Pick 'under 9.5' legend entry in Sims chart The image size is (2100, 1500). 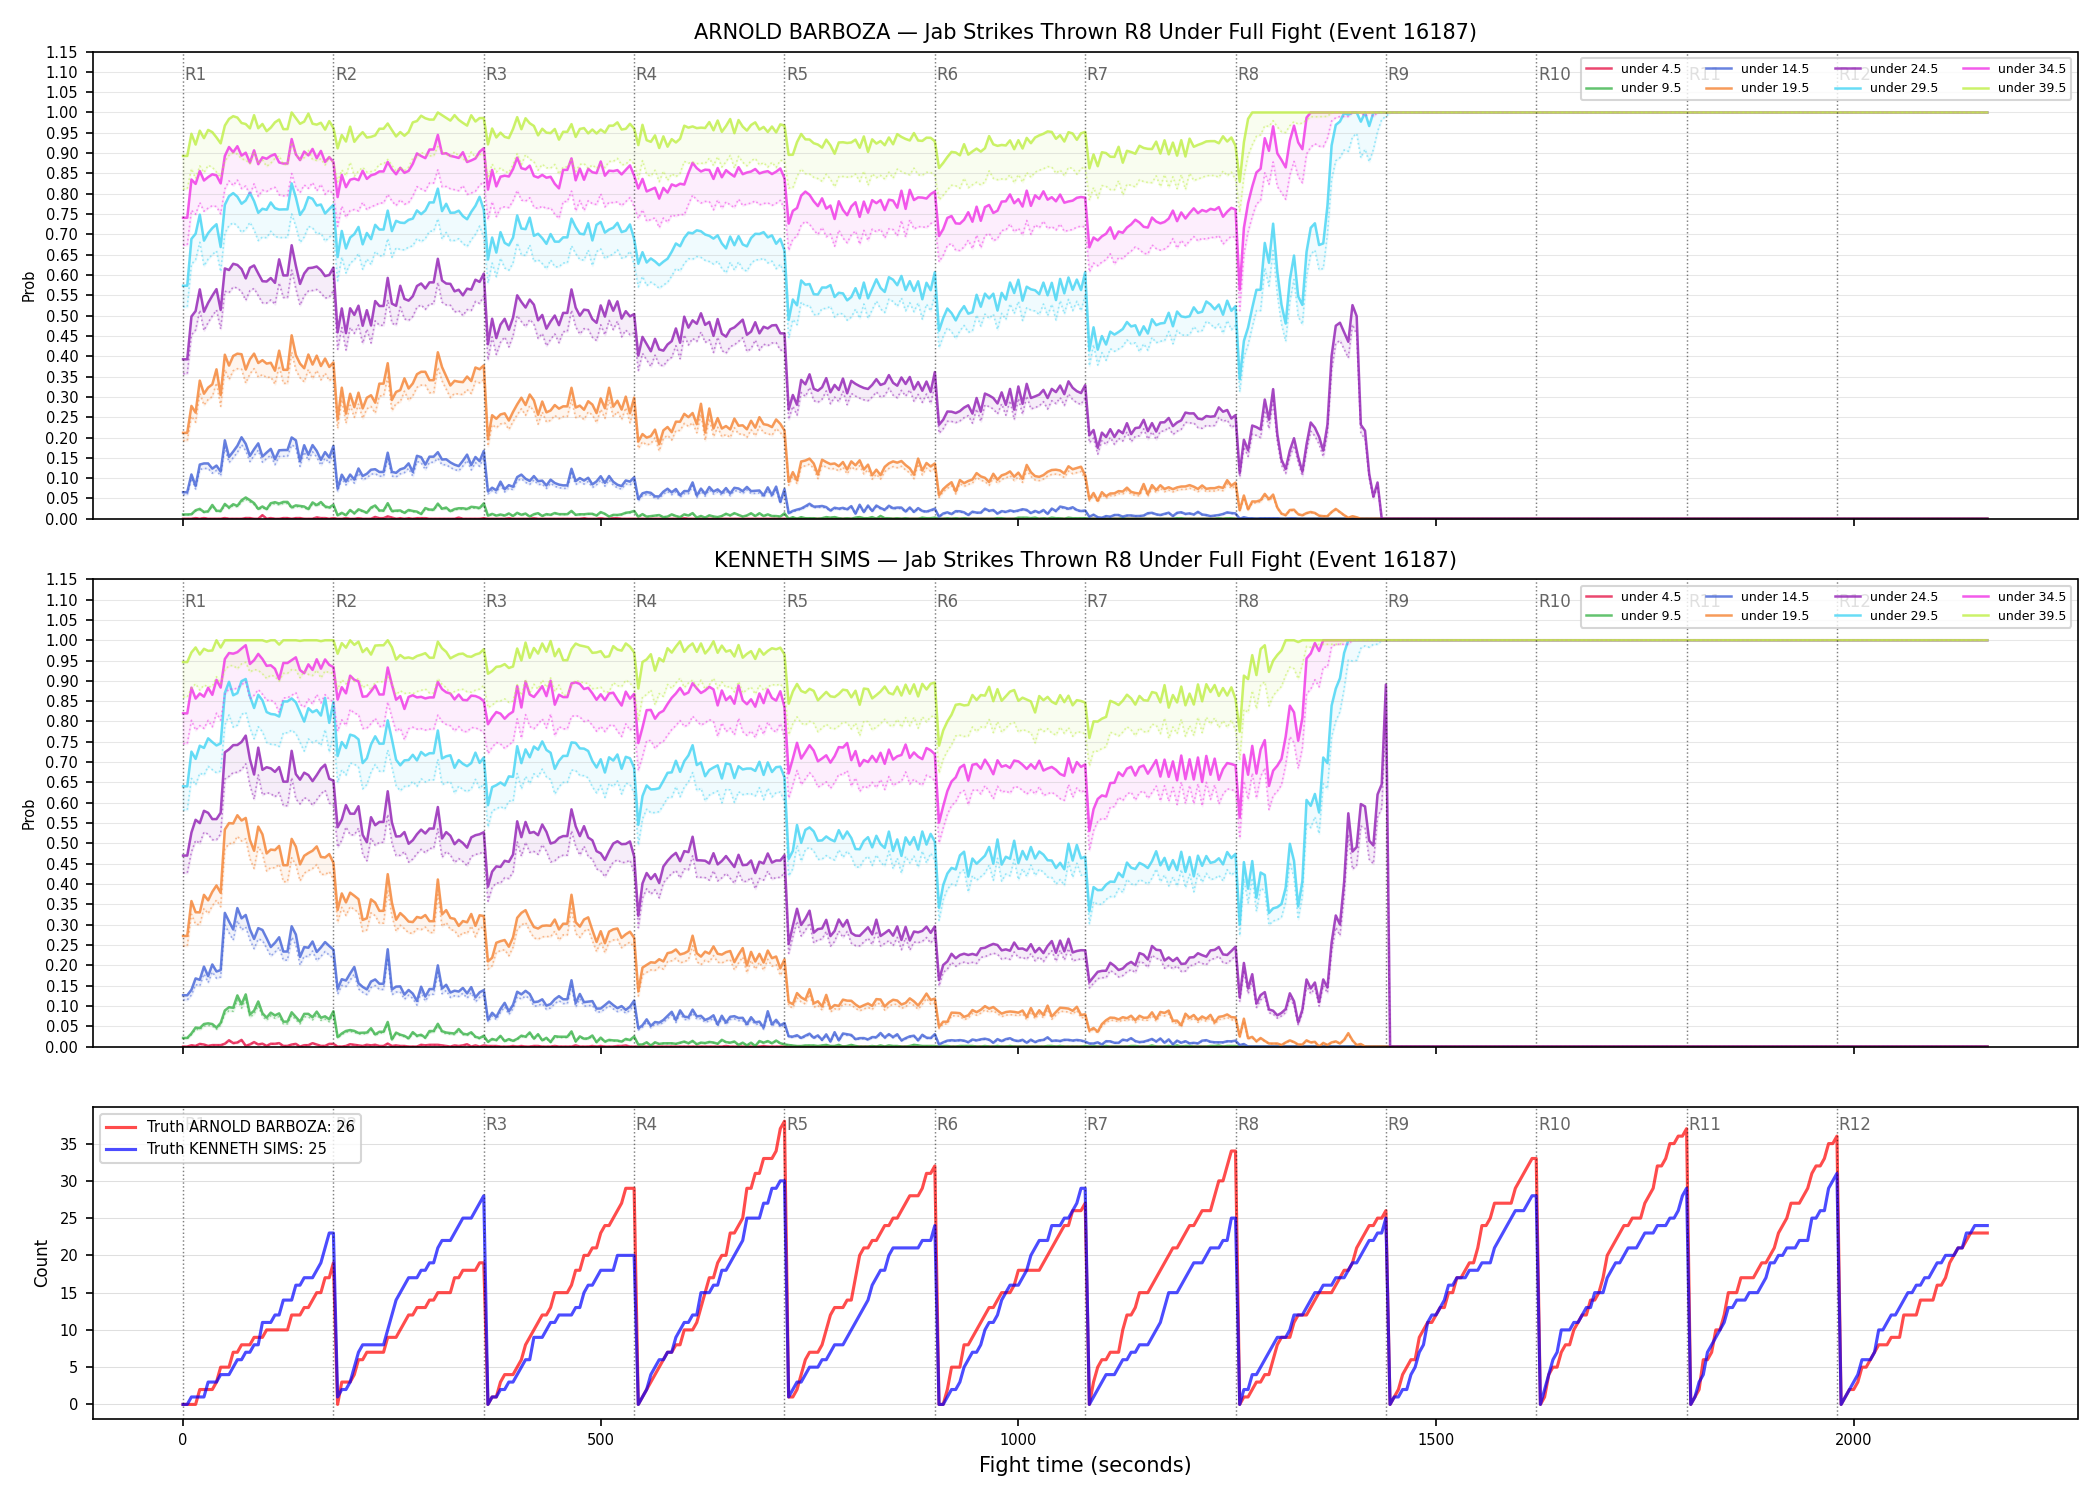[x=1634, y=616]
